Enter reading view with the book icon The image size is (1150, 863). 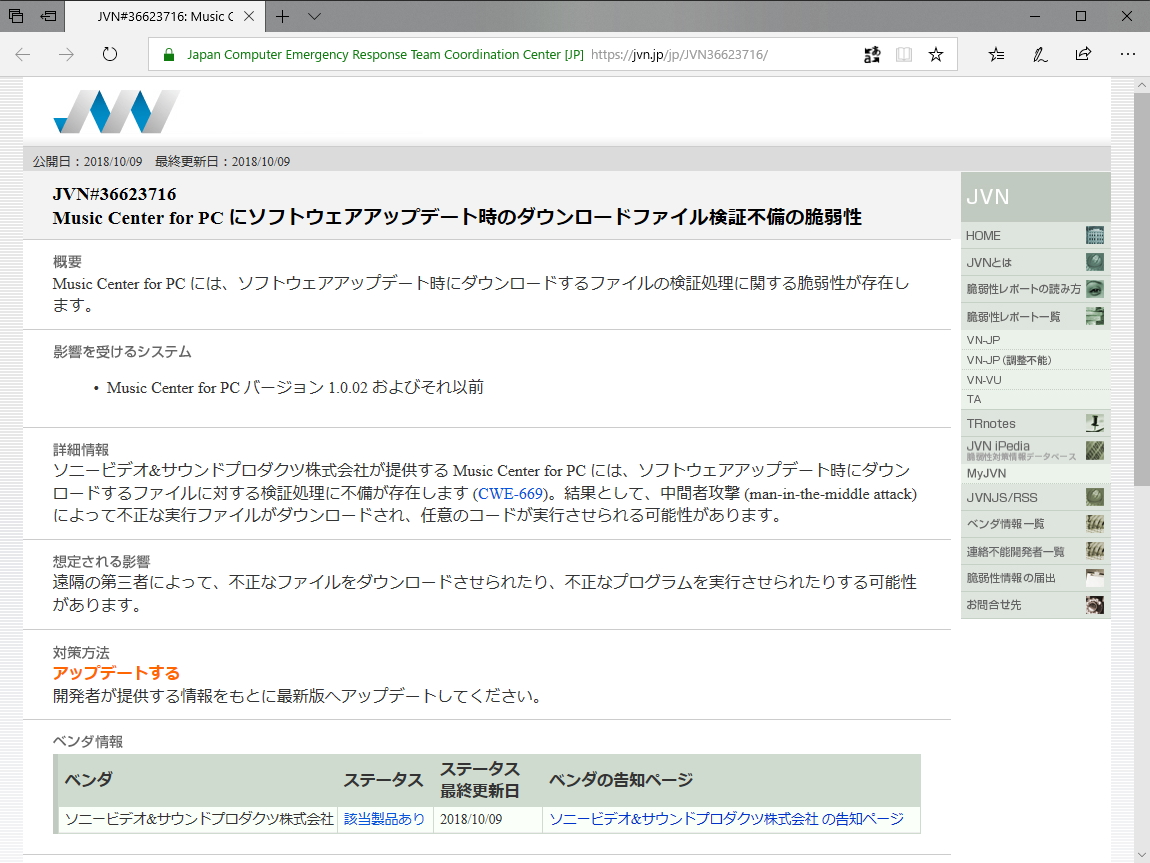(x=903, y=54)
